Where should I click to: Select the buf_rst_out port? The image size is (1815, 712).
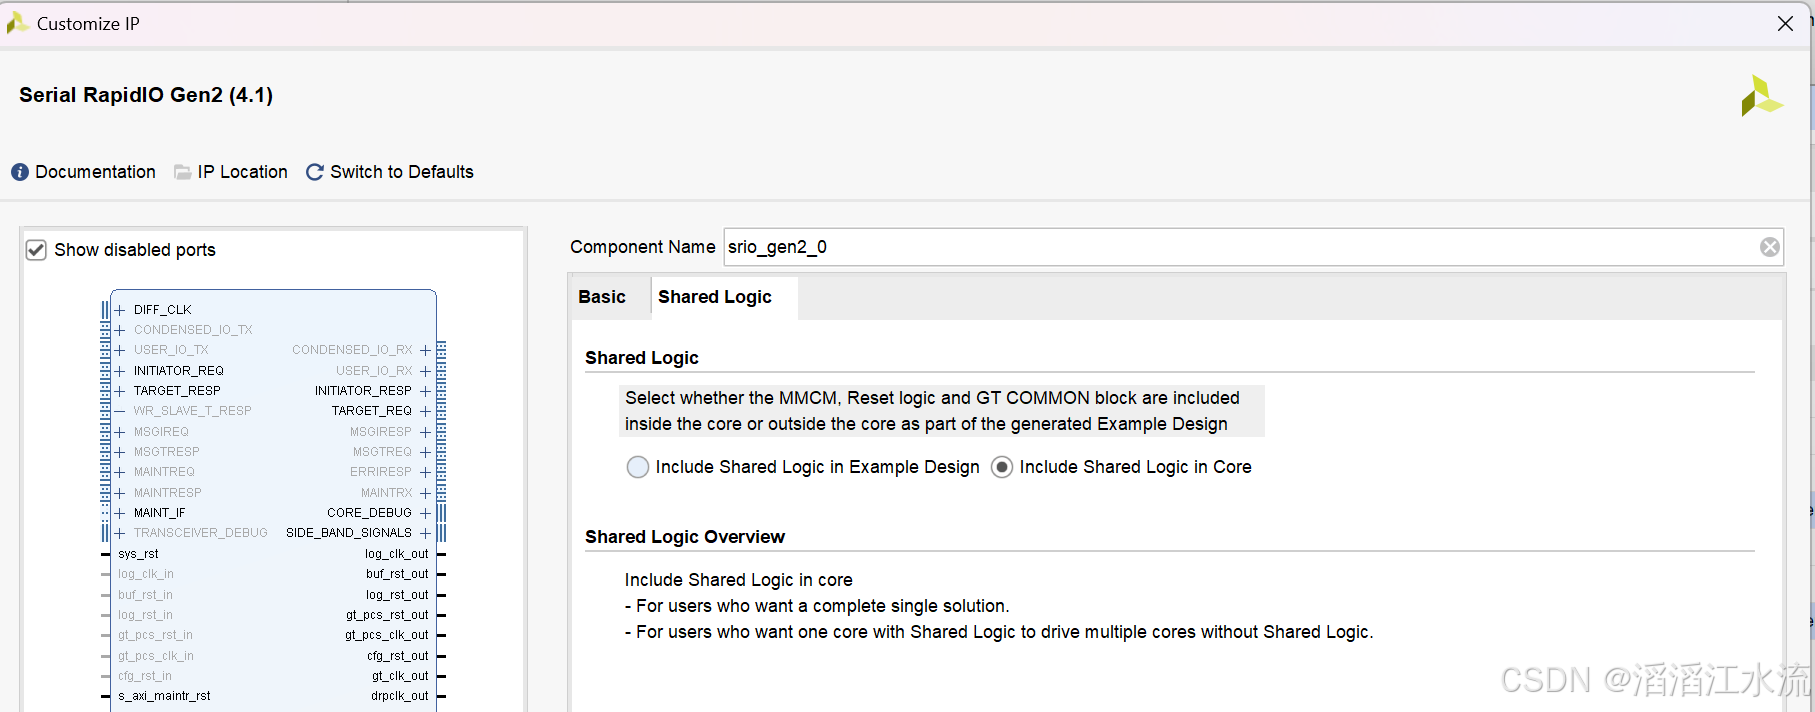397,574
